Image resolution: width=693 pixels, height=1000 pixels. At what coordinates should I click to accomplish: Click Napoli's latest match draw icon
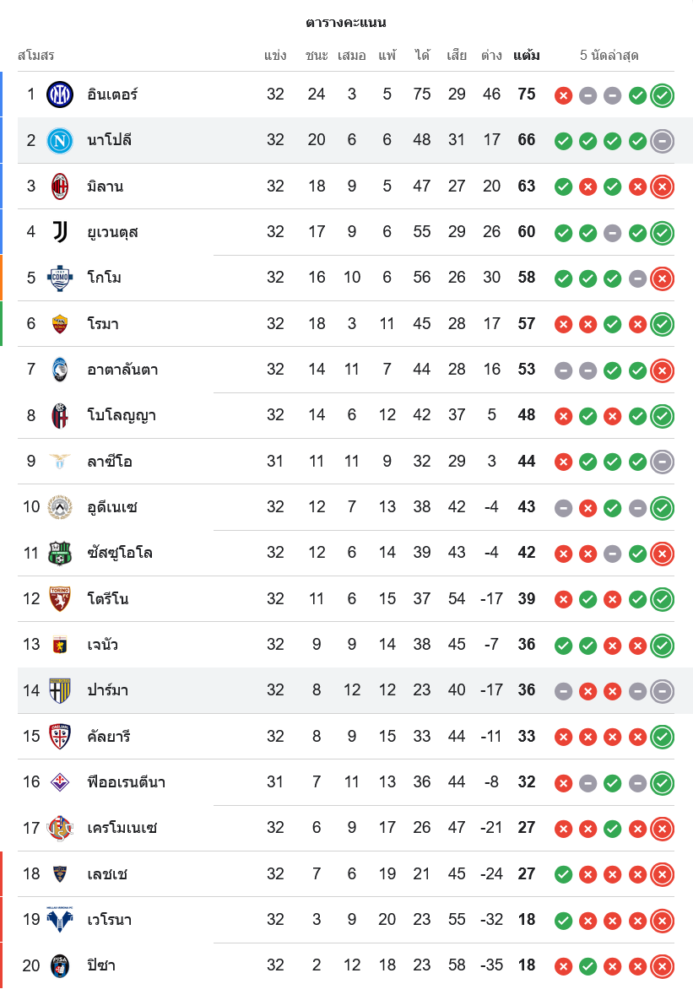coord(661,141)
